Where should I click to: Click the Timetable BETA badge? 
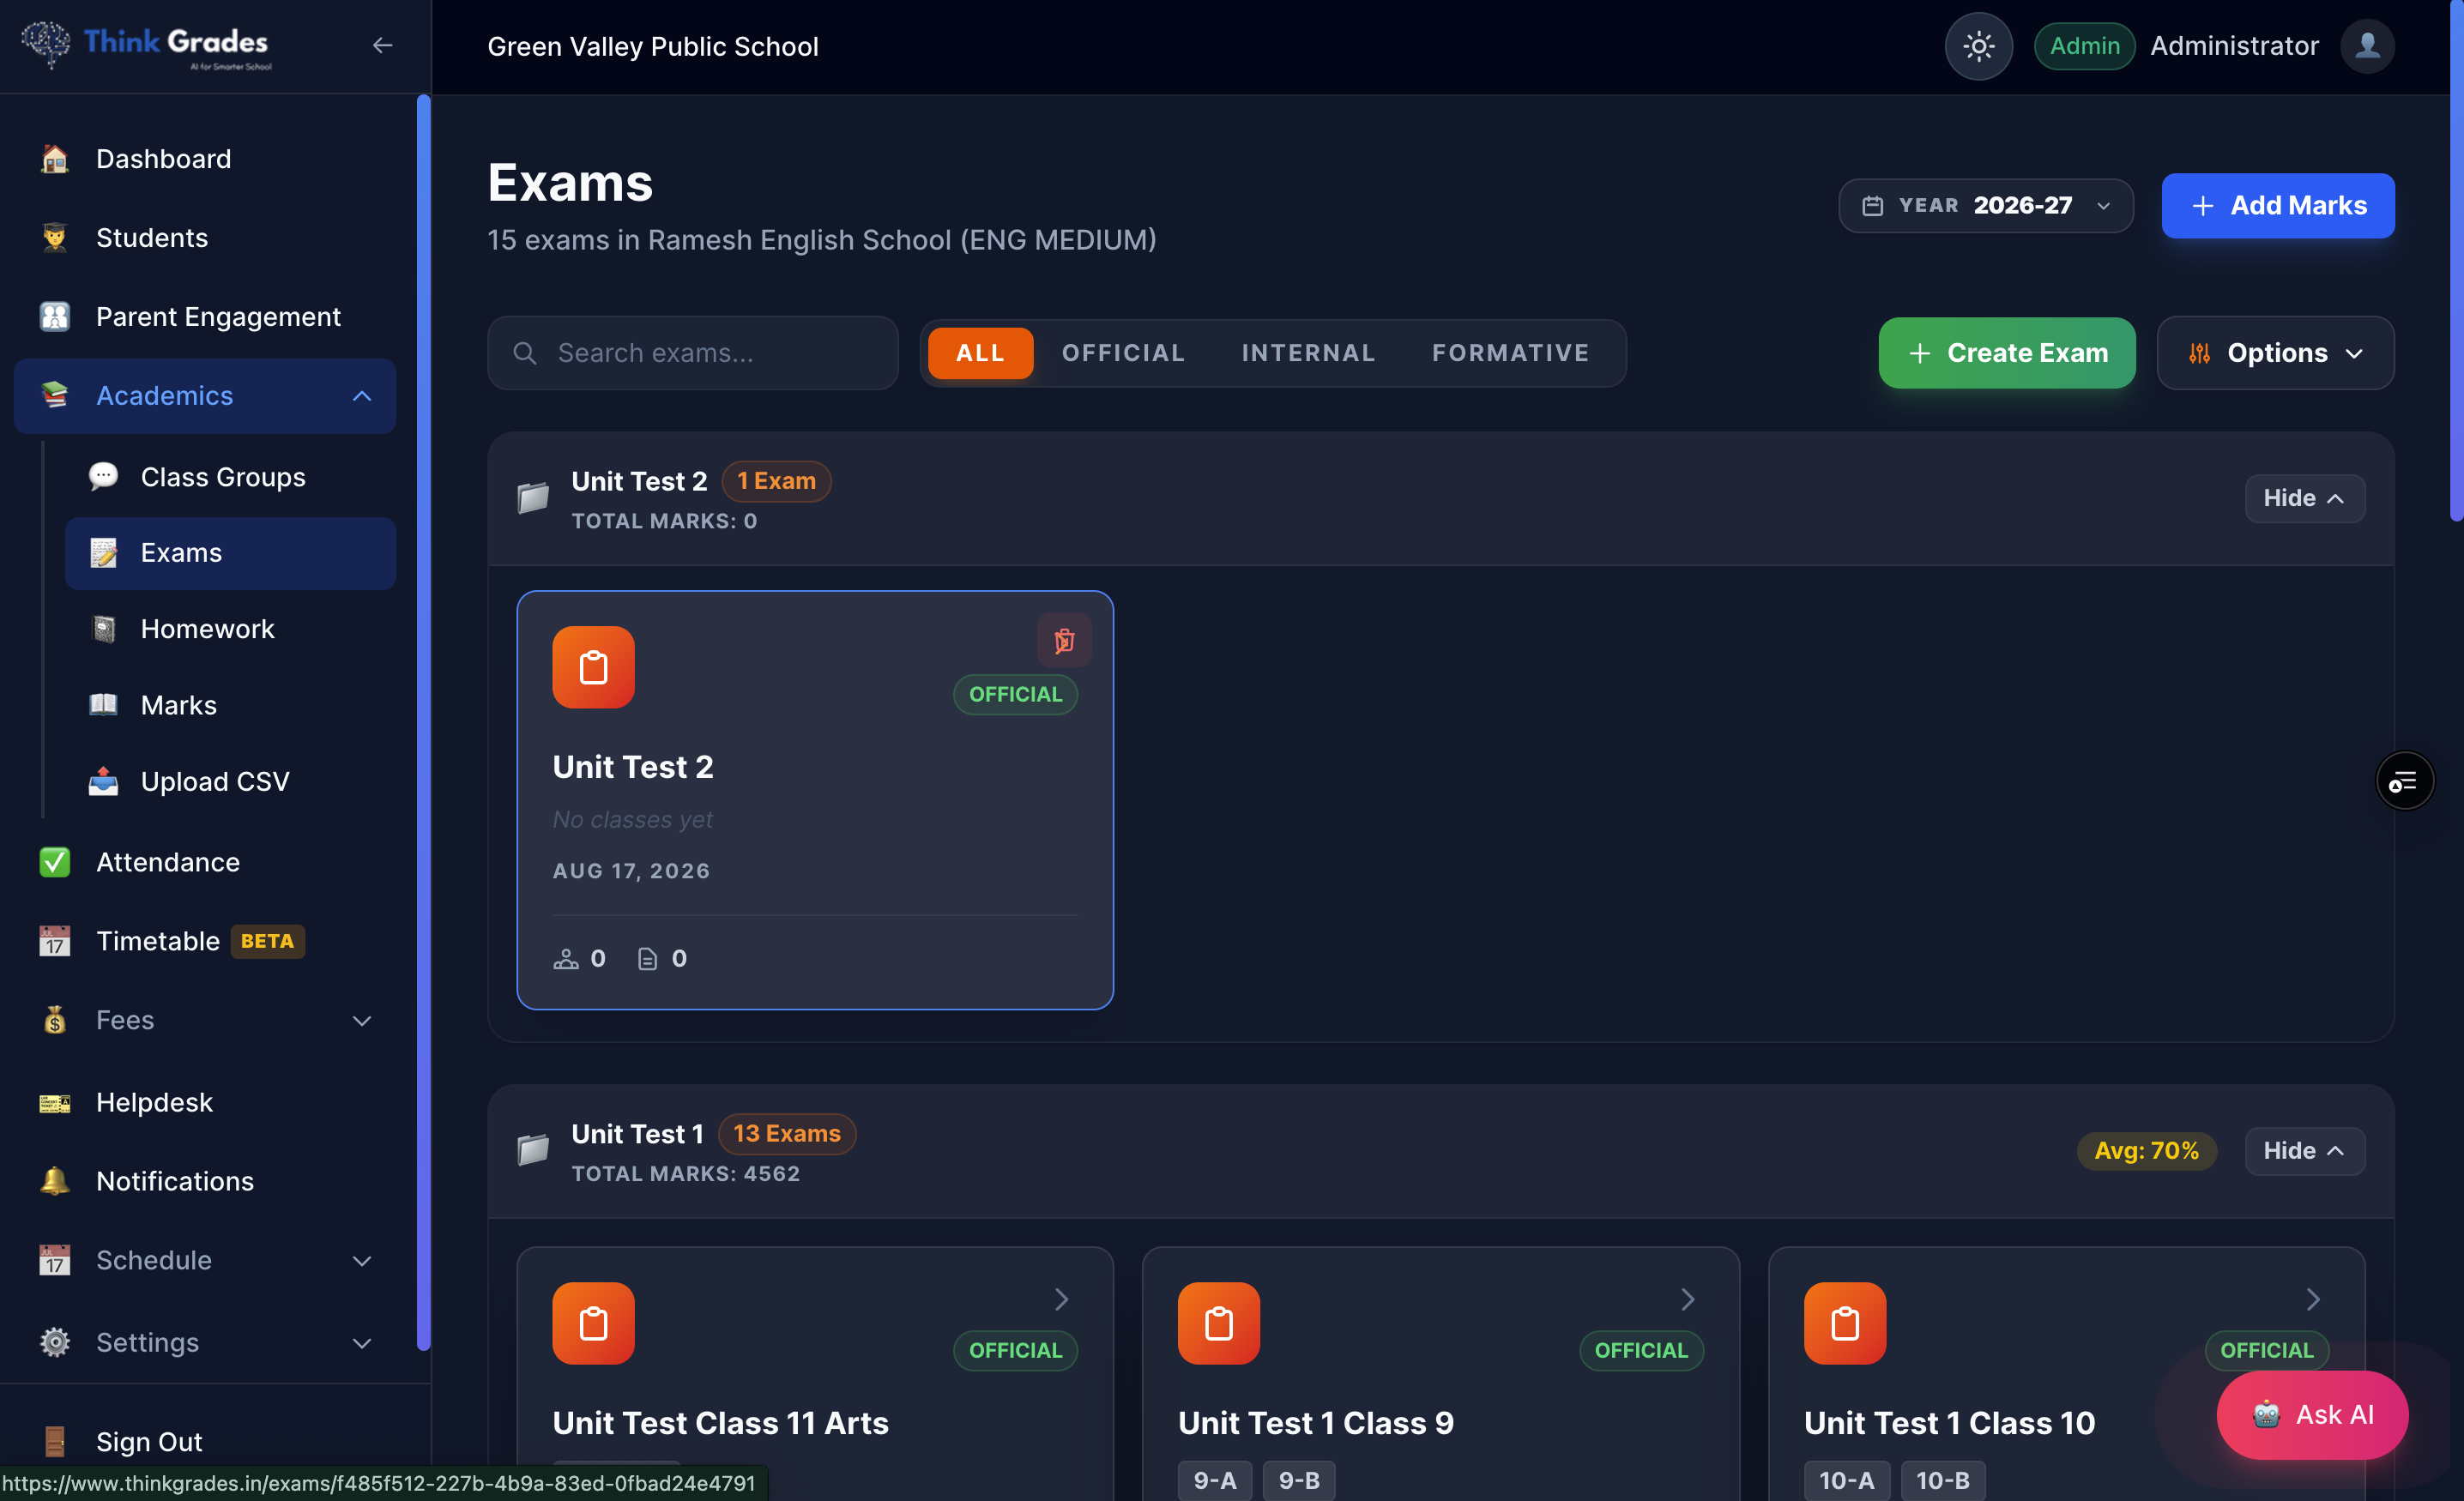pyautogui.click(x=267, y=941)
